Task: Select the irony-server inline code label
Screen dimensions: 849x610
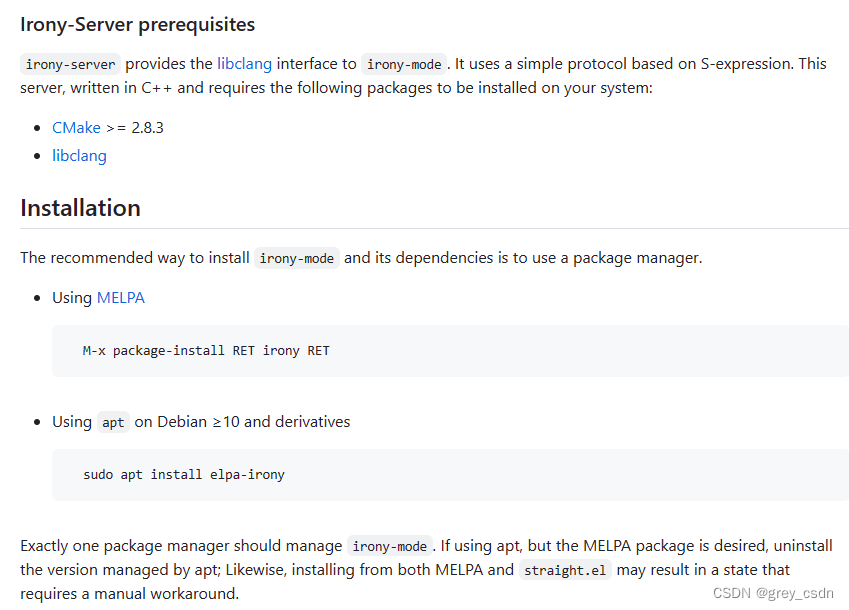Action: point(70,64)
